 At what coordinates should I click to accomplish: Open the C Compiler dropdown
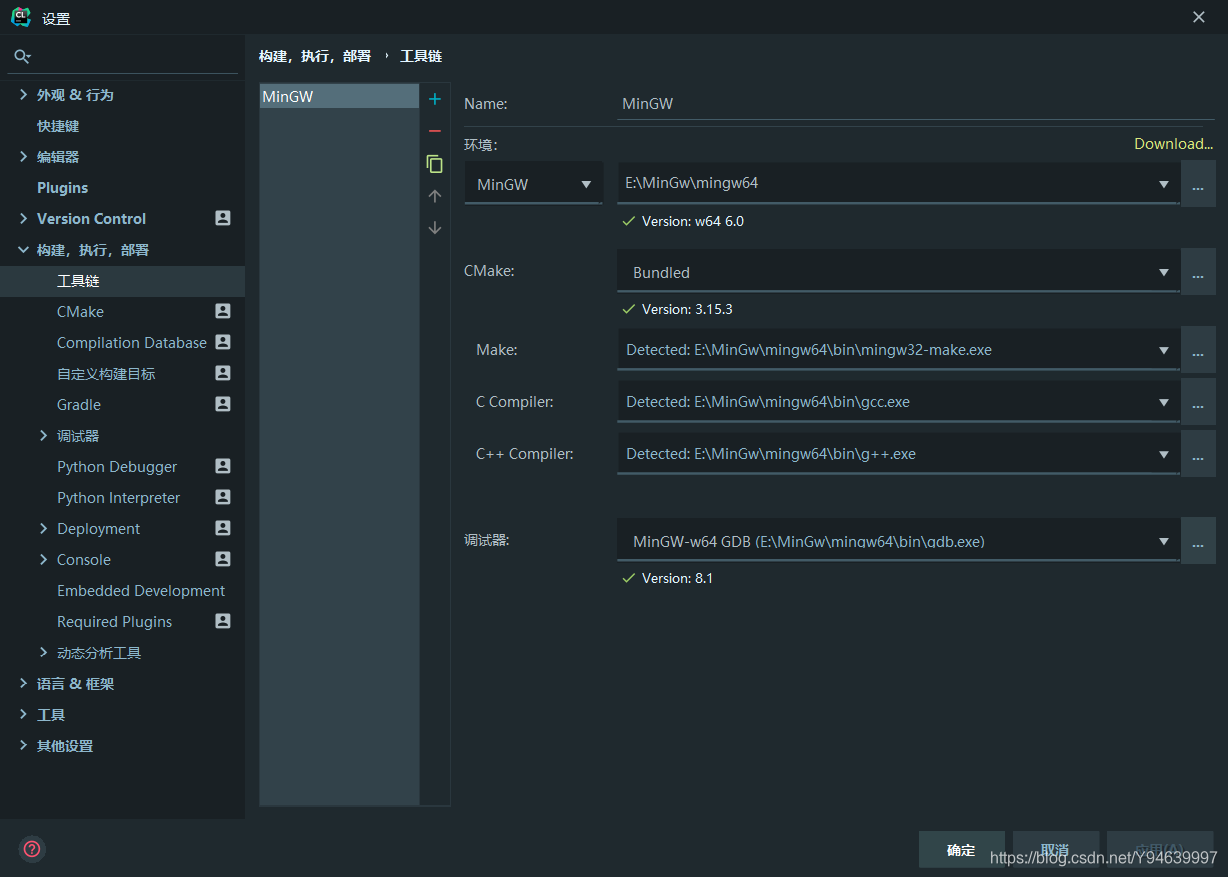[x=1164, y=402]
